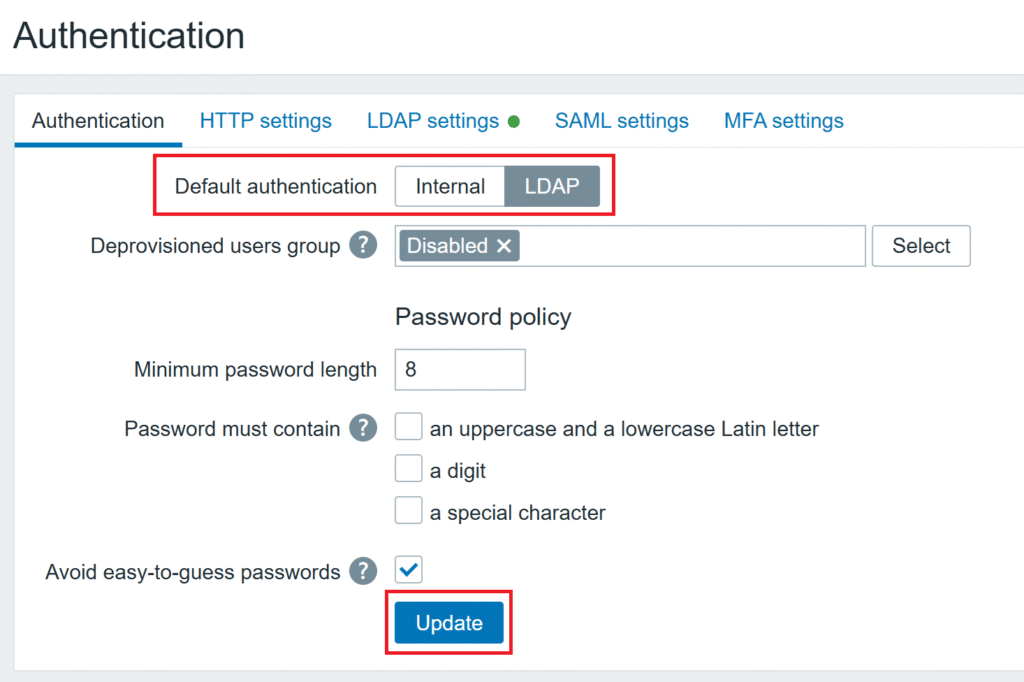Screen dimensions: 1024x682
Task: Click the Update button
Action: pos(448,622)
